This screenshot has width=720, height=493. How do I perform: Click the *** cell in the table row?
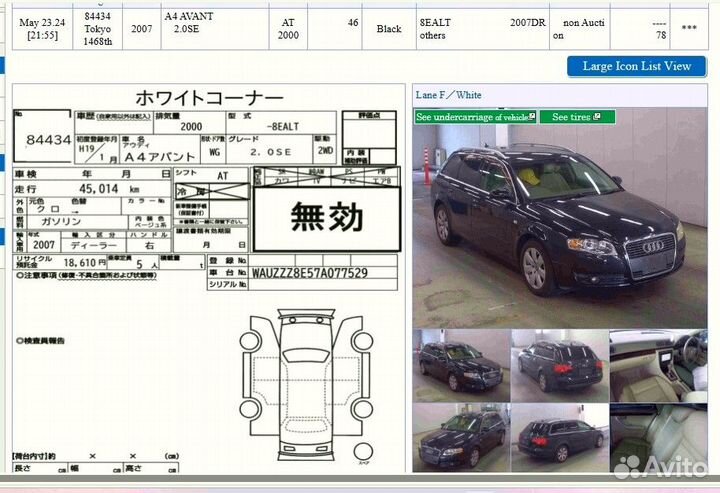(689, 28)
